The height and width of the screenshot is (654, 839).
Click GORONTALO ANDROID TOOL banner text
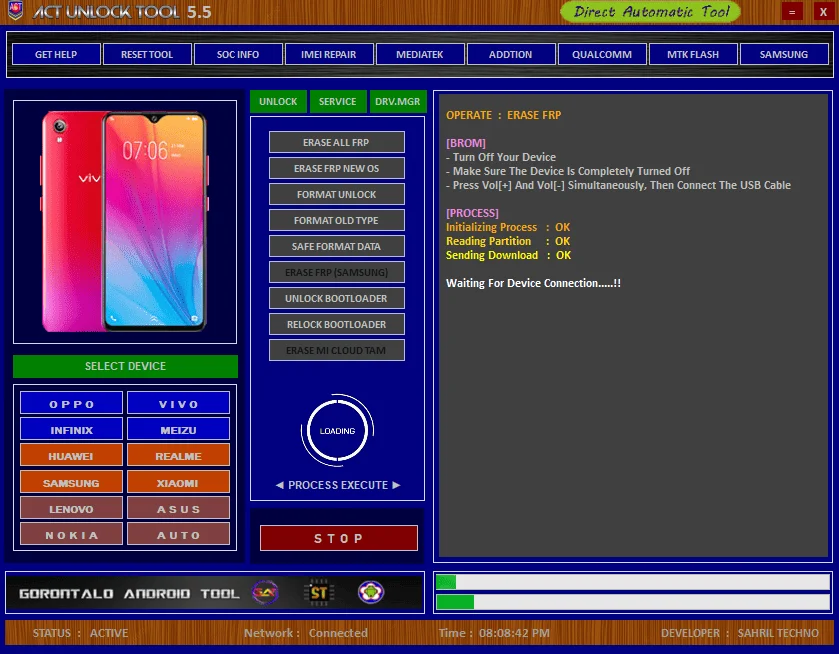129,594
